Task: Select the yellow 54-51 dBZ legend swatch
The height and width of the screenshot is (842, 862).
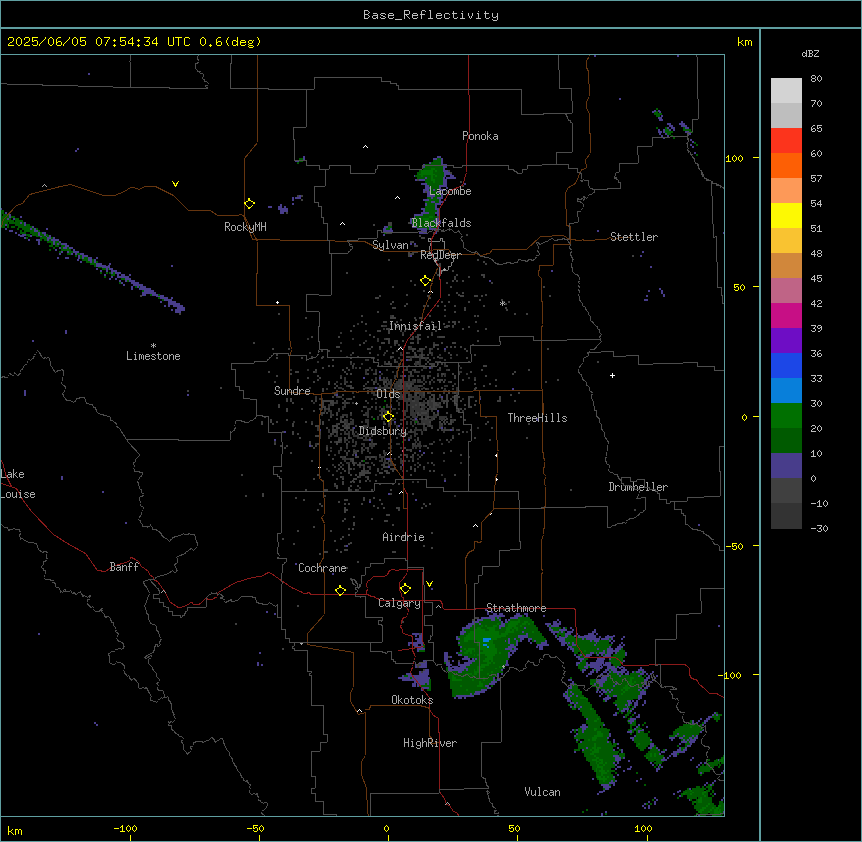Action: pyautogui.click(x=786, y=215)
